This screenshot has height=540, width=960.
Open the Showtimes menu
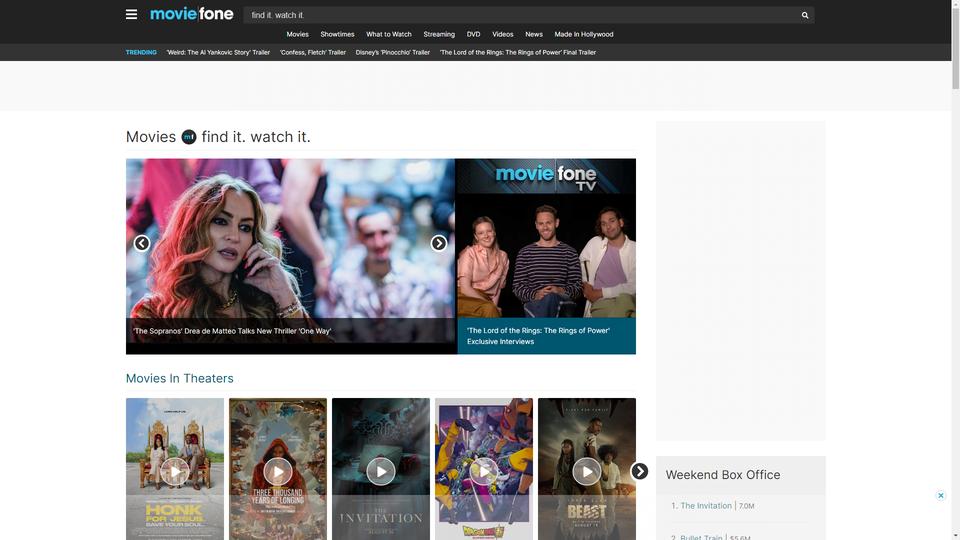337,34
